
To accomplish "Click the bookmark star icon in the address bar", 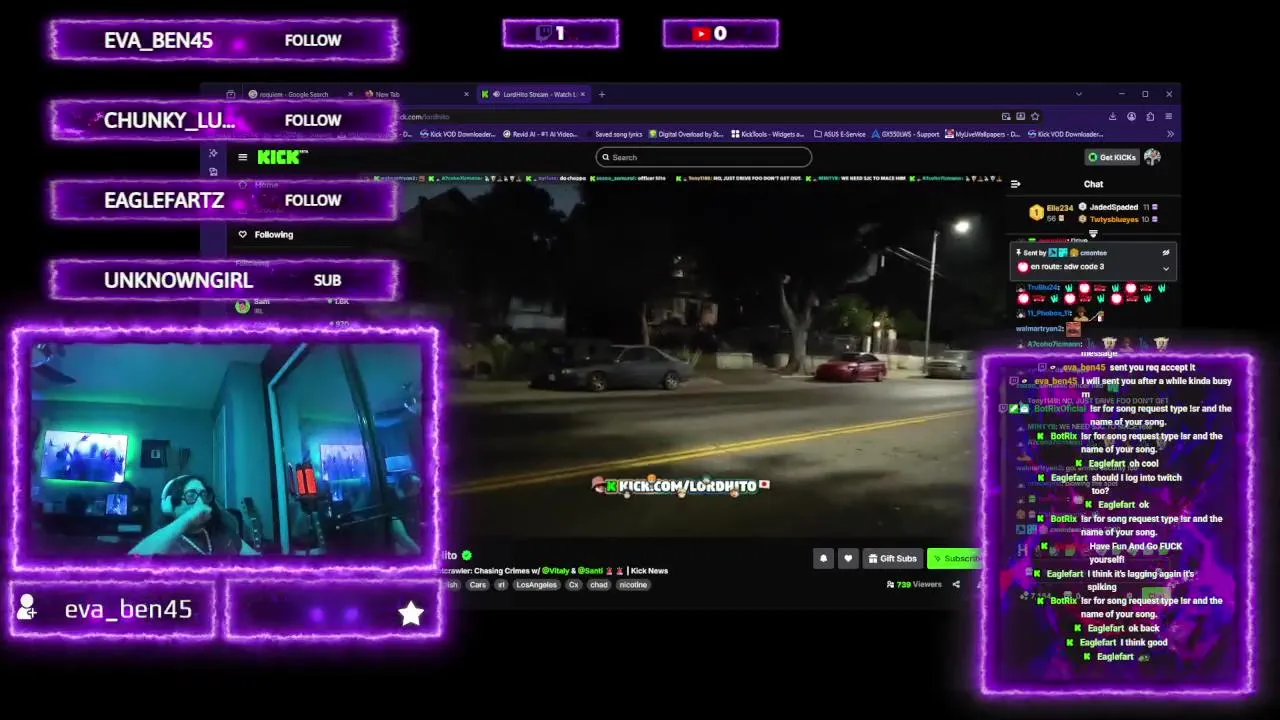I will (1035, 116).
